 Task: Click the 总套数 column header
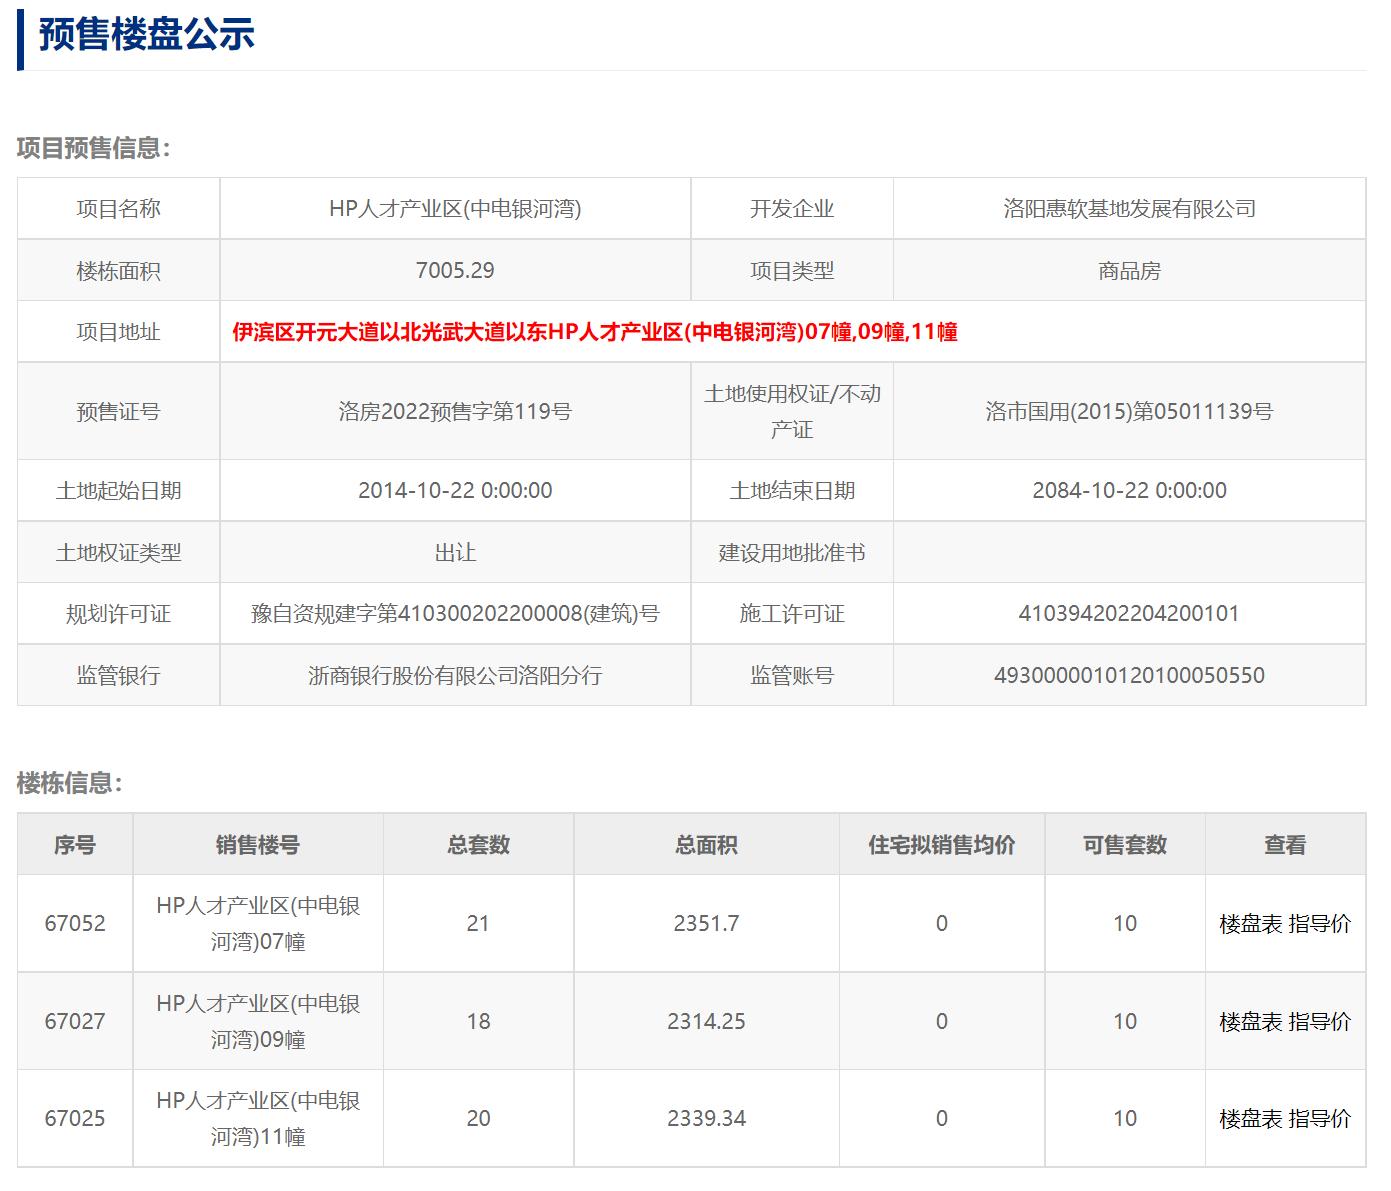(x=477, y=844)
